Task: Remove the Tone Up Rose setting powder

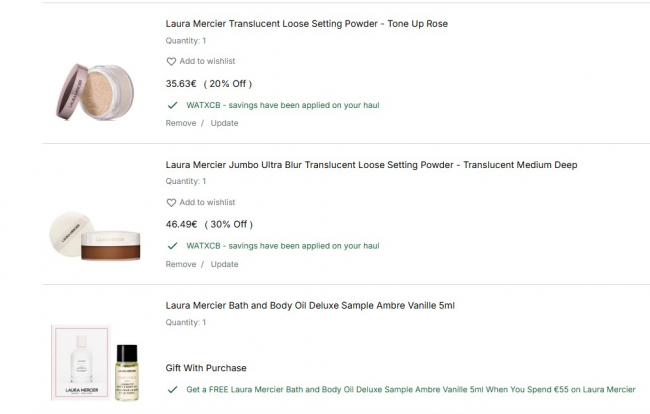Action: (x=181, y=123)
